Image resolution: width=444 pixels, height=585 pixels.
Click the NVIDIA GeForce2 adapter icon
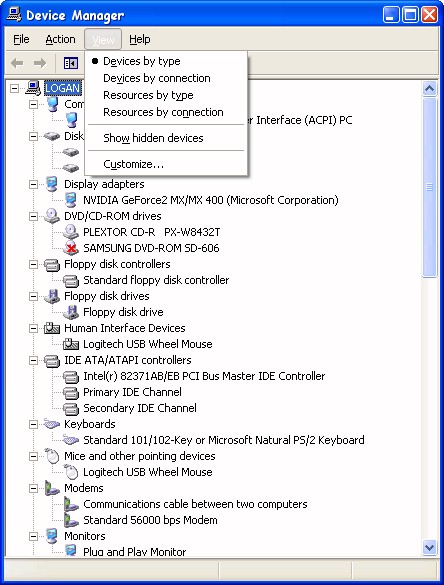71,200
